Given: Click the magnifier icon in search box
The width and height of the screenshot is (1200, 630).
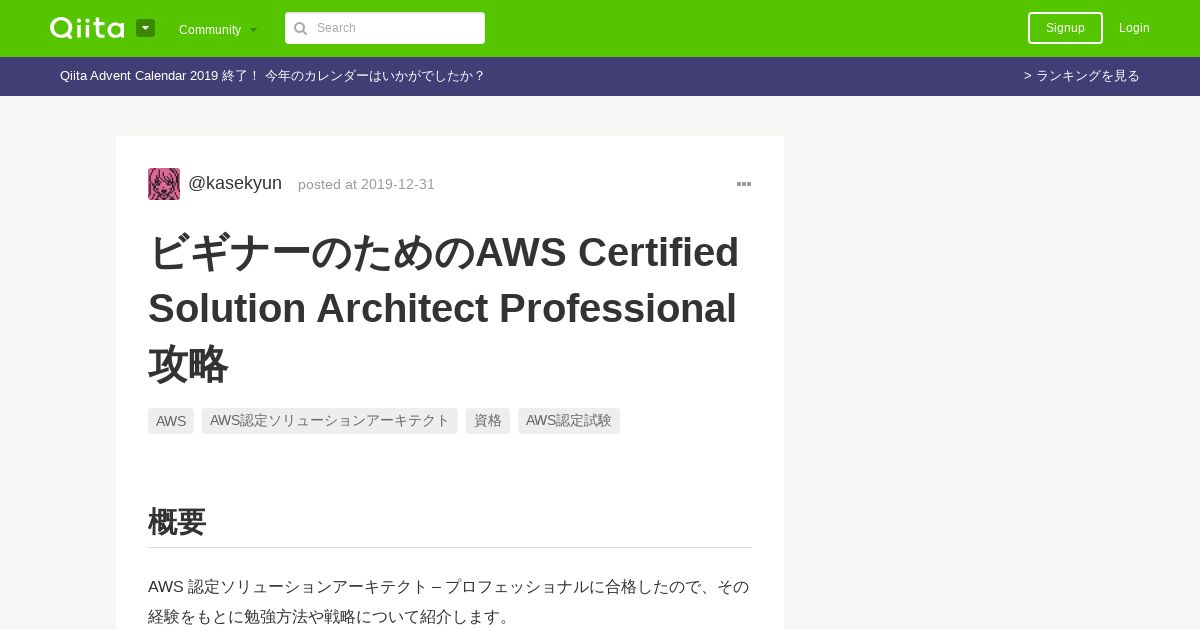Looking at the screenshot, I should point(300,28).
